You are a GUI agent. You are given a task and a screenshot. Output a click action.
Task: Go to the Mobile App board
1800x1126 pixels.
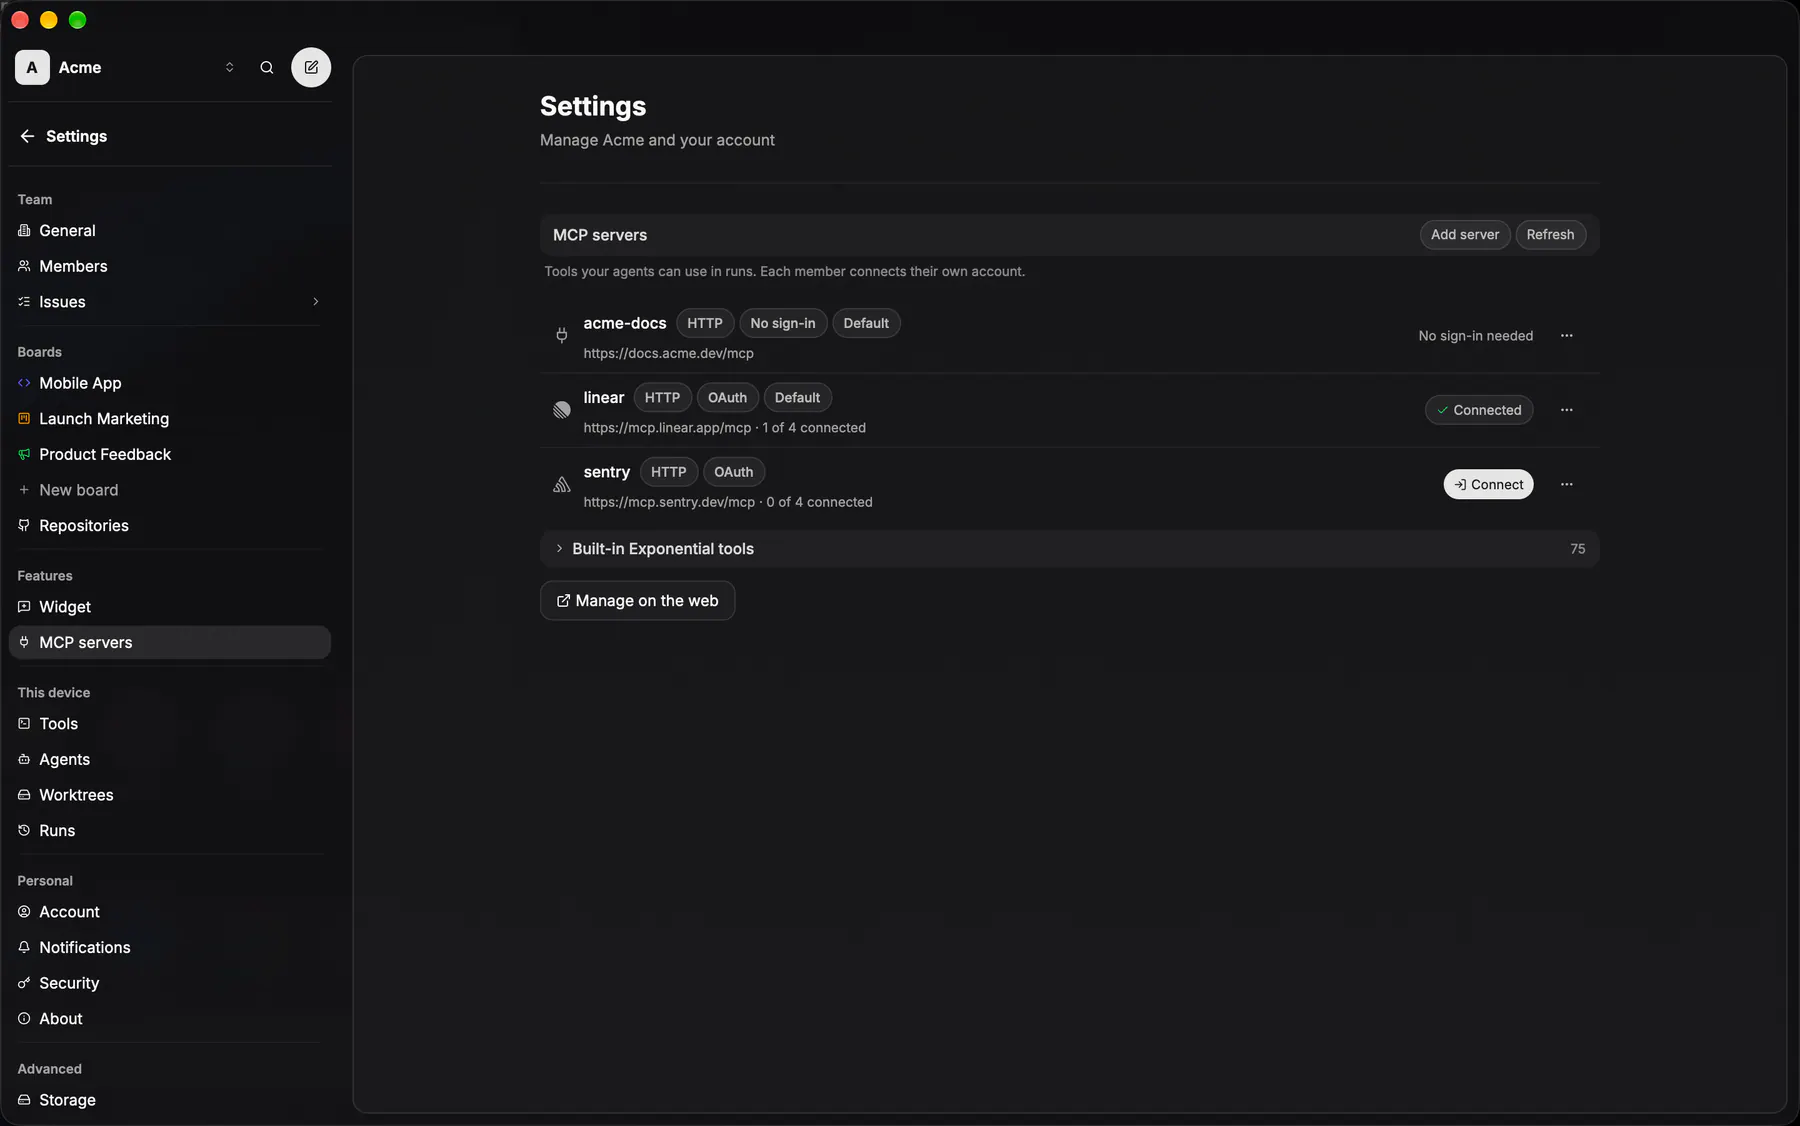click(169, 383)
